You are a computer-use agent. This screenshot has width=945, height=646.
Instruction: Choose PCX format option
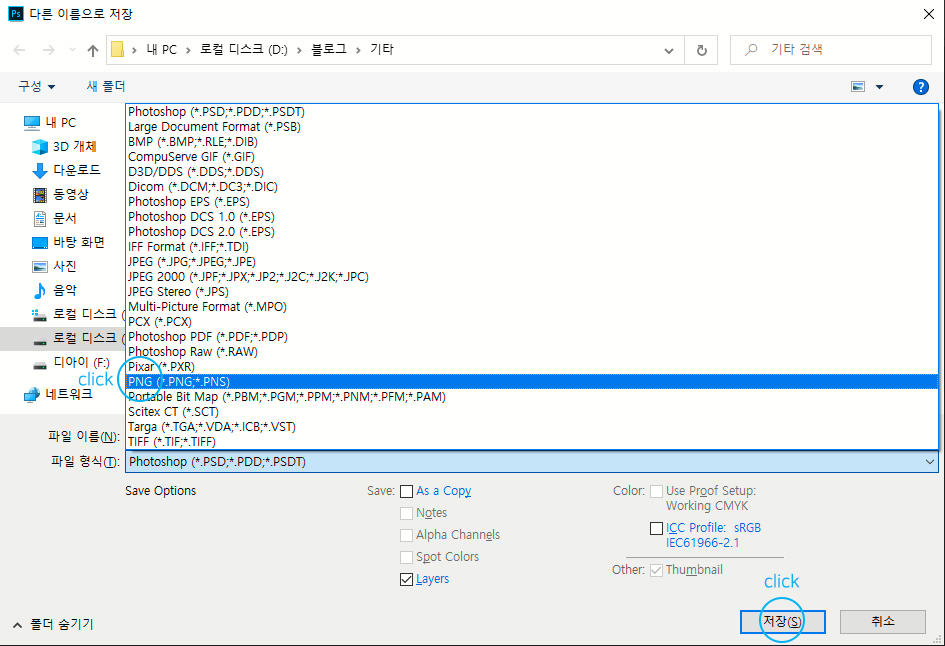click(x=532, y=322)
